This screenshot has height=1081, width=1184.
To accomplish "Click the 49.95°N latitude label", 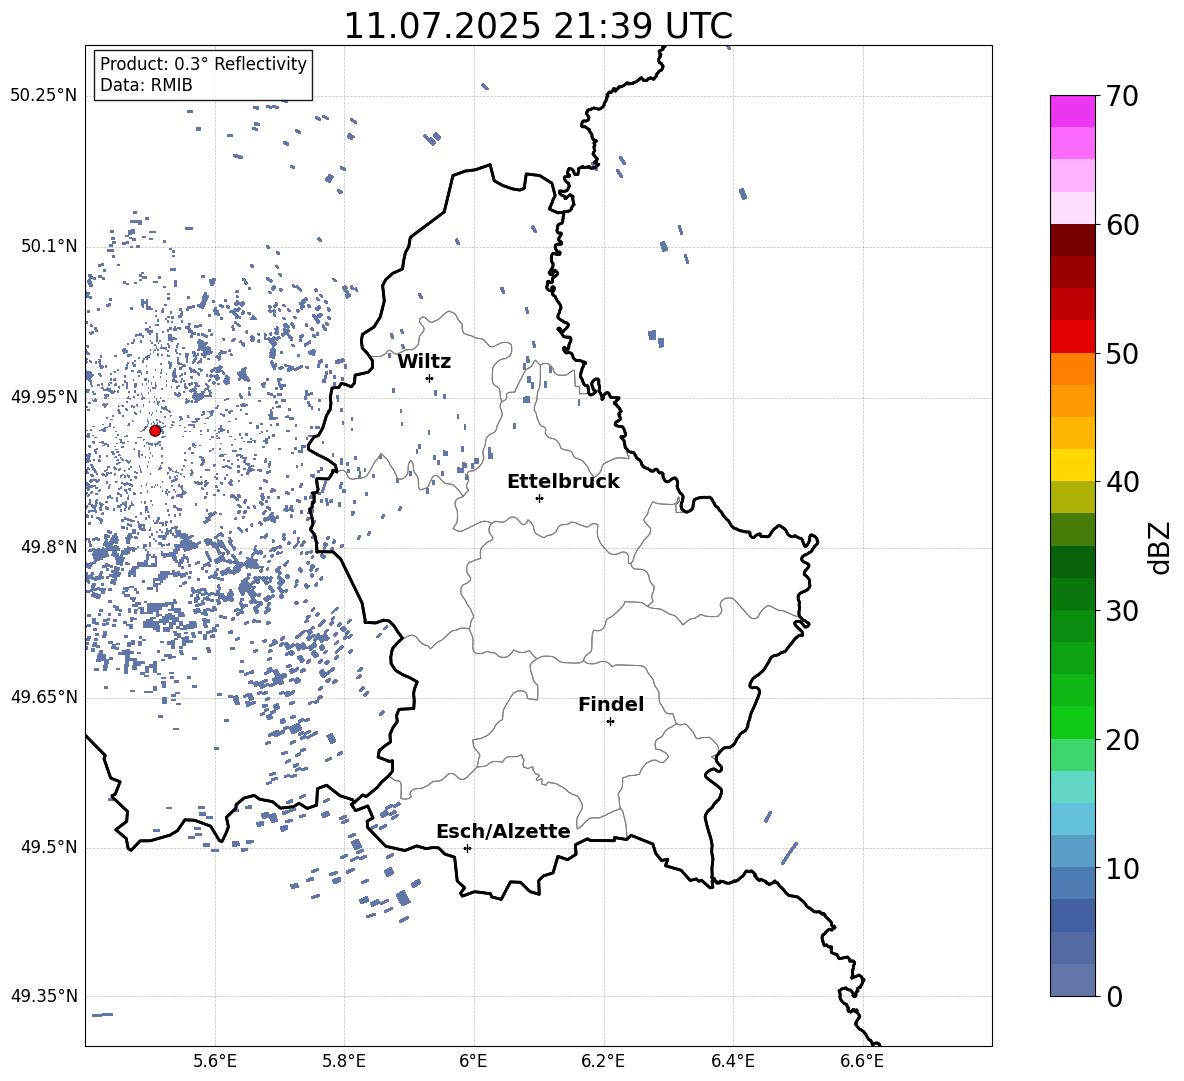I will pyautogui.click(x=44, y=396).
